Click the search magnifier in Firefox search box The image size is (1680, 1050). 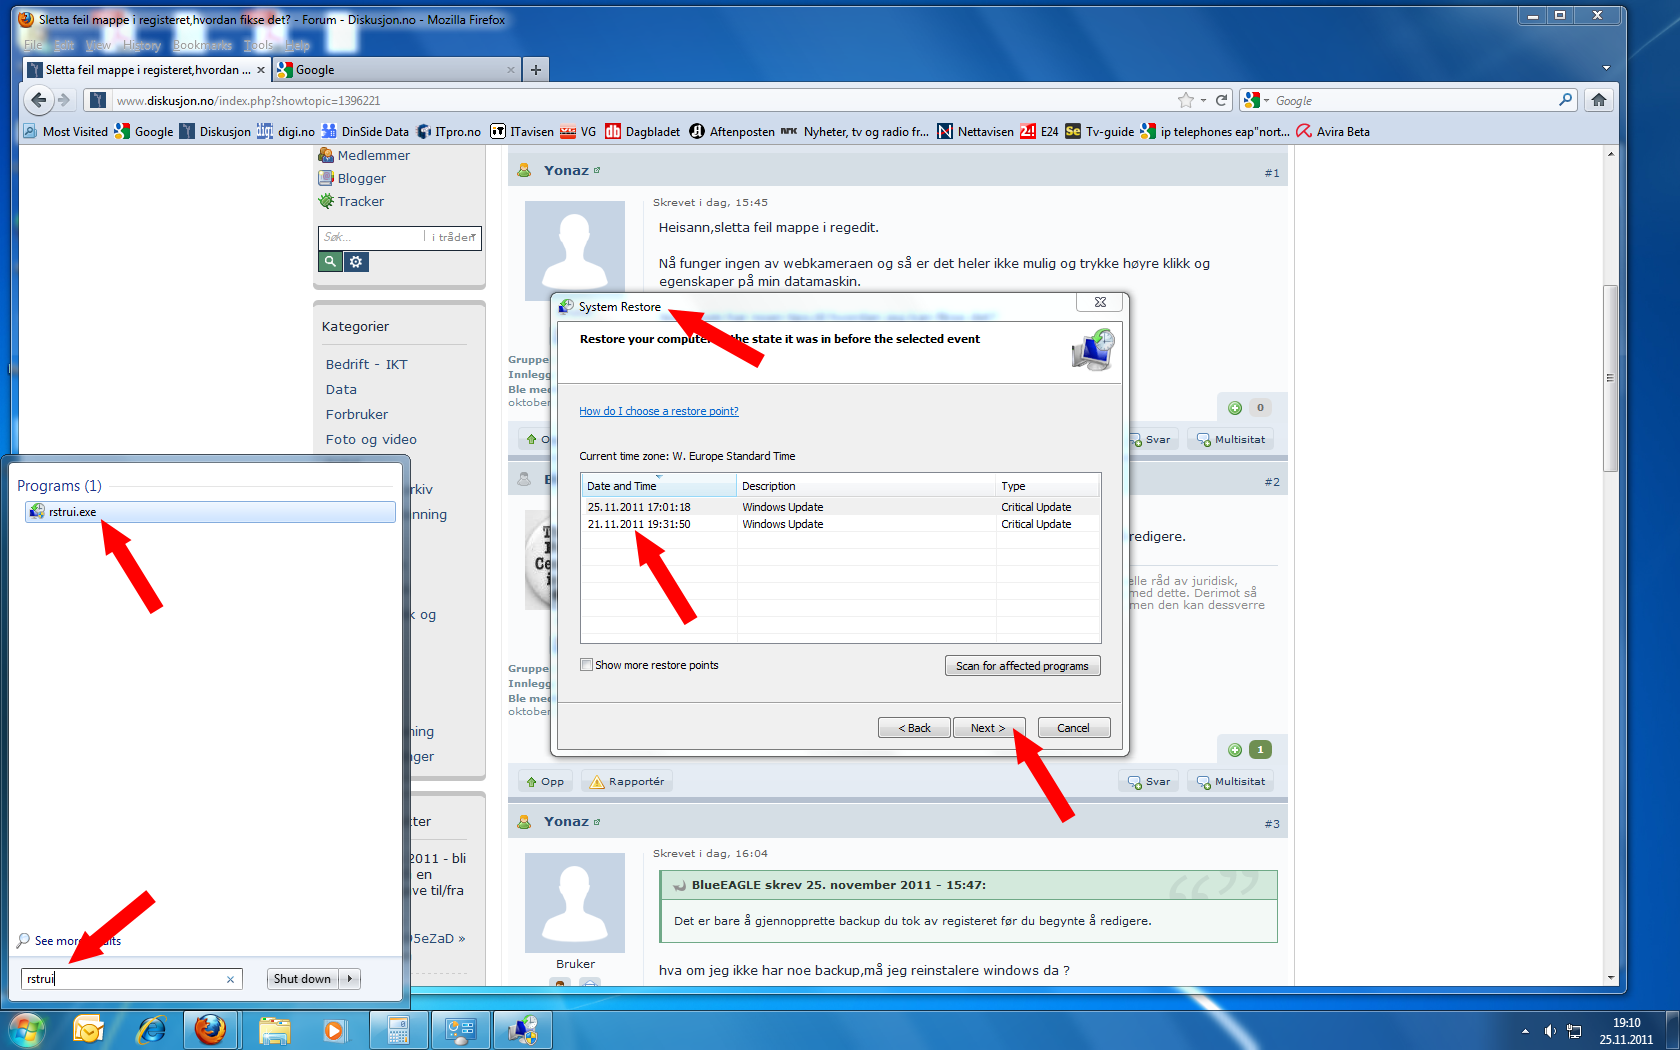(x=1565, y=100)
